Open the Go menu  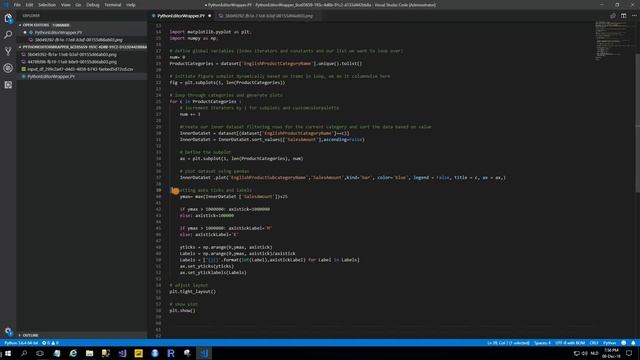[78, 5]
